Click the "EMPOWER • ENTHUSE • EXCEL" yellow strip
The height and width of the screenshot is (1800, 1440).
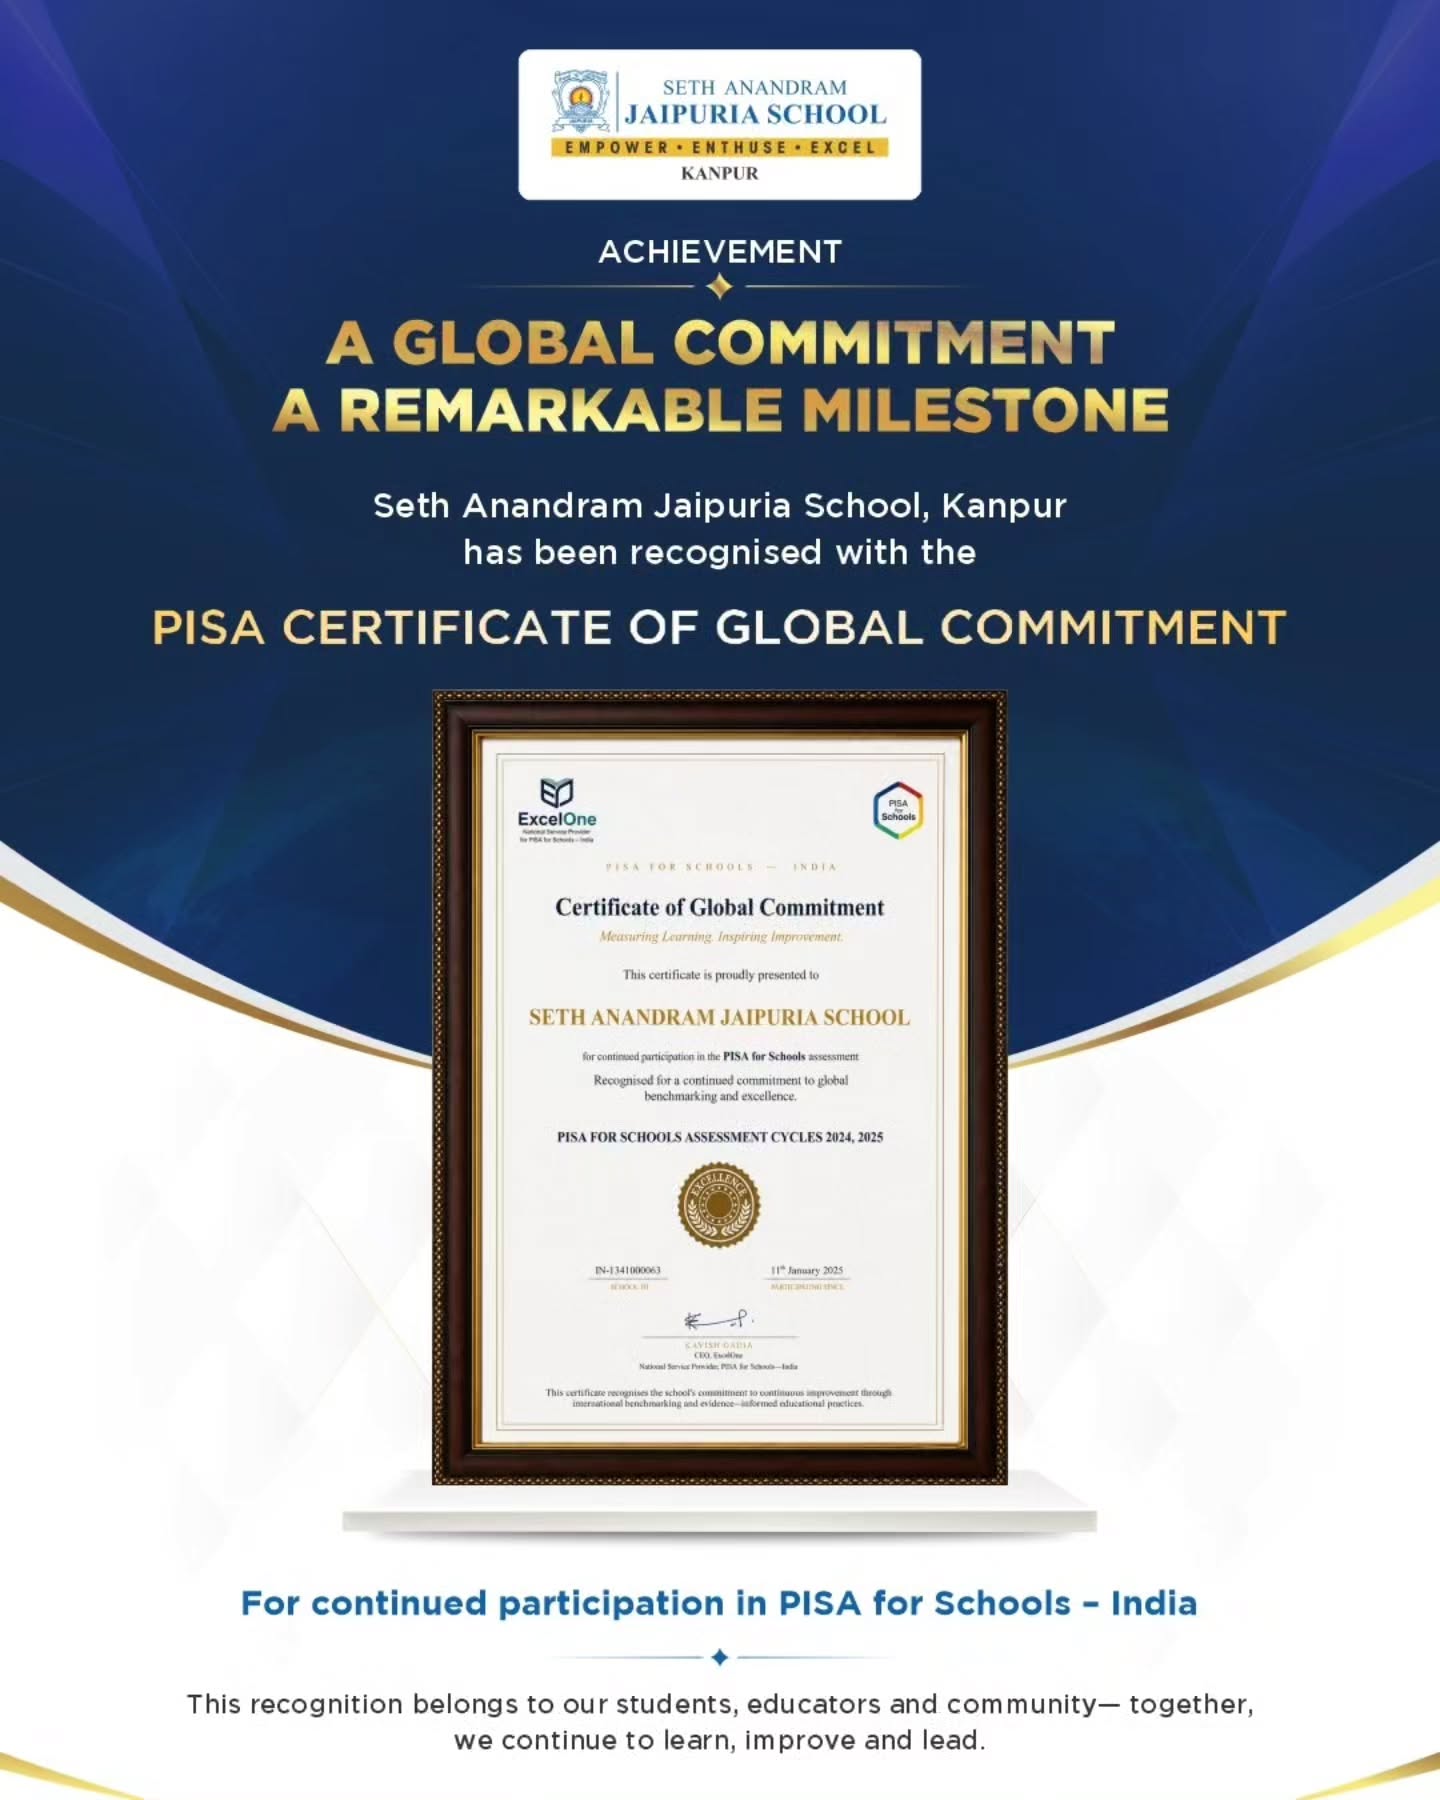point(720,148)
